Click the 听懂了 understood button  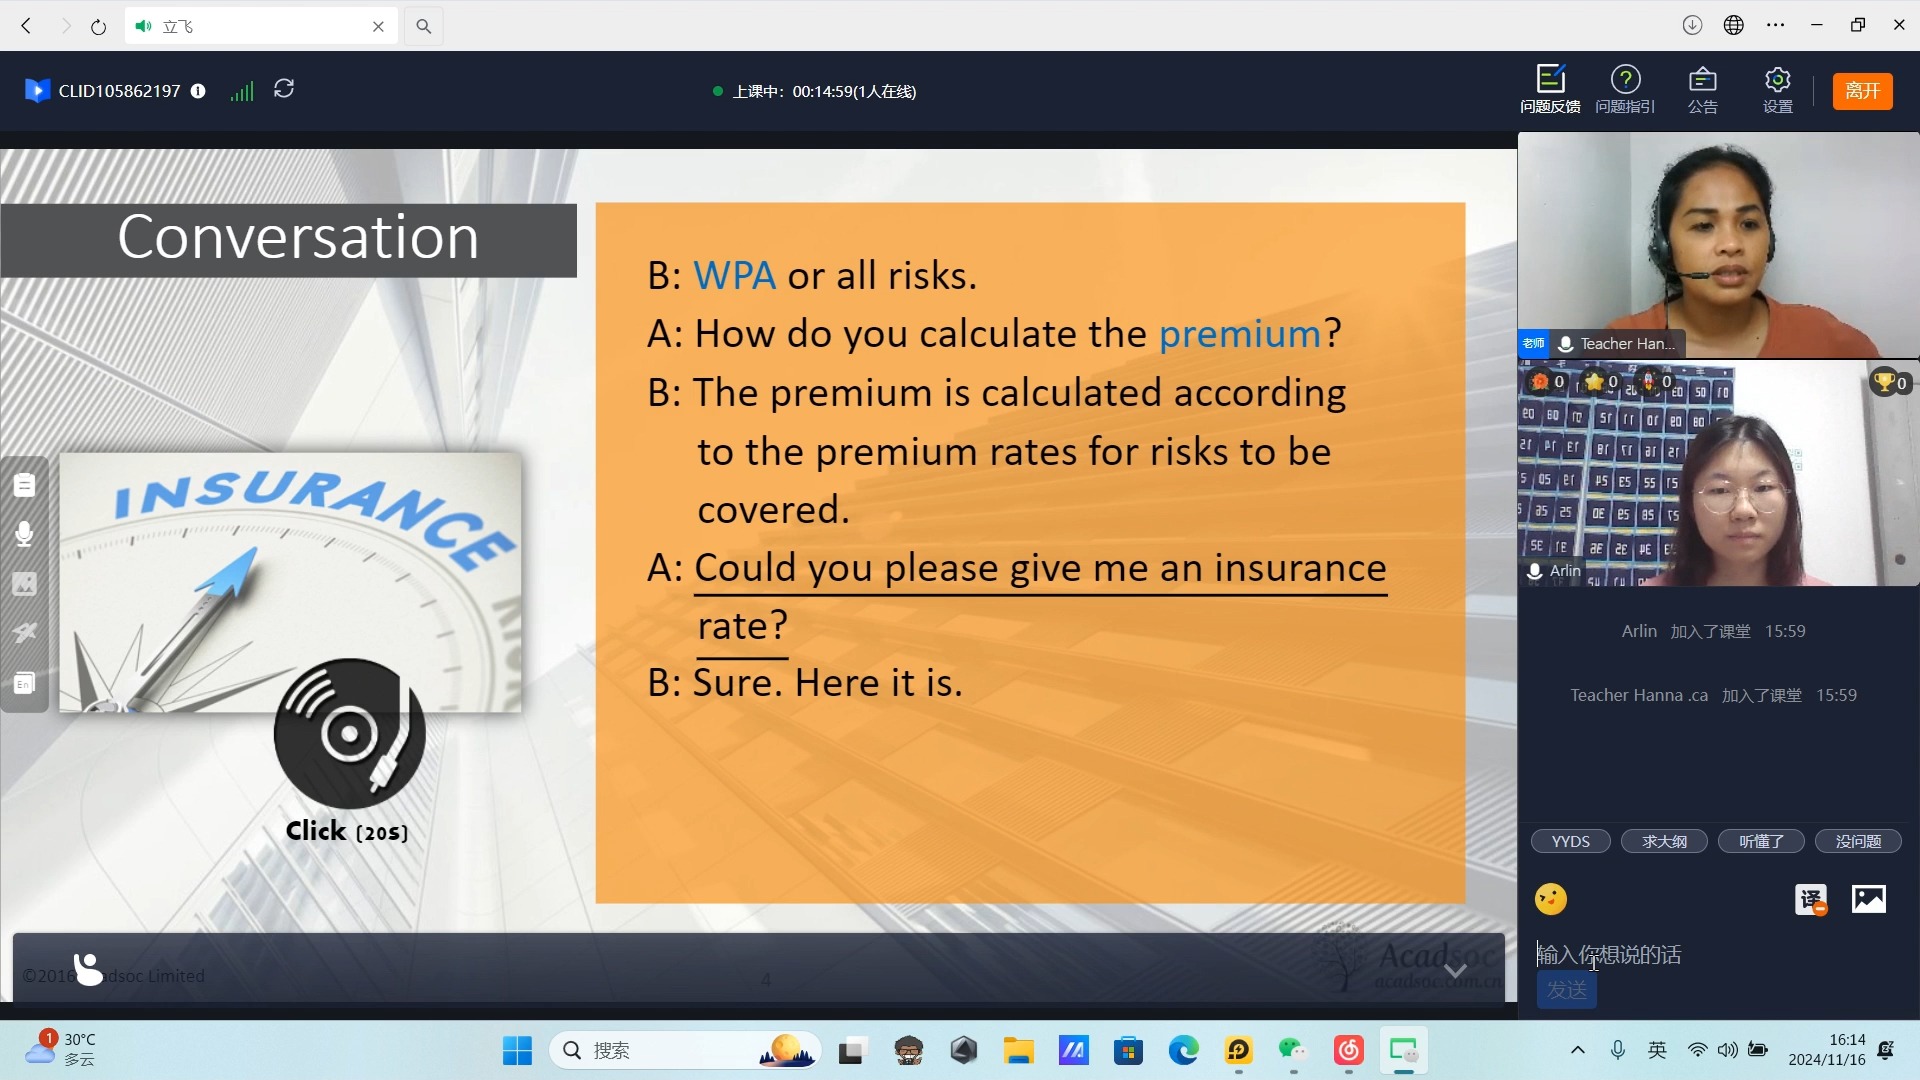click(x=1762, y=841)
